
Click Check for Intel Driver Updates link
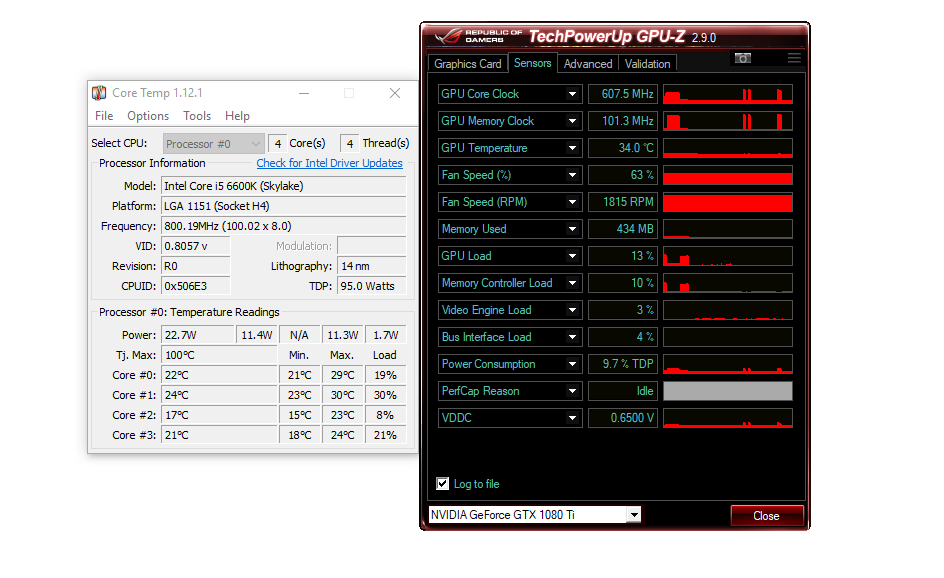329,163
